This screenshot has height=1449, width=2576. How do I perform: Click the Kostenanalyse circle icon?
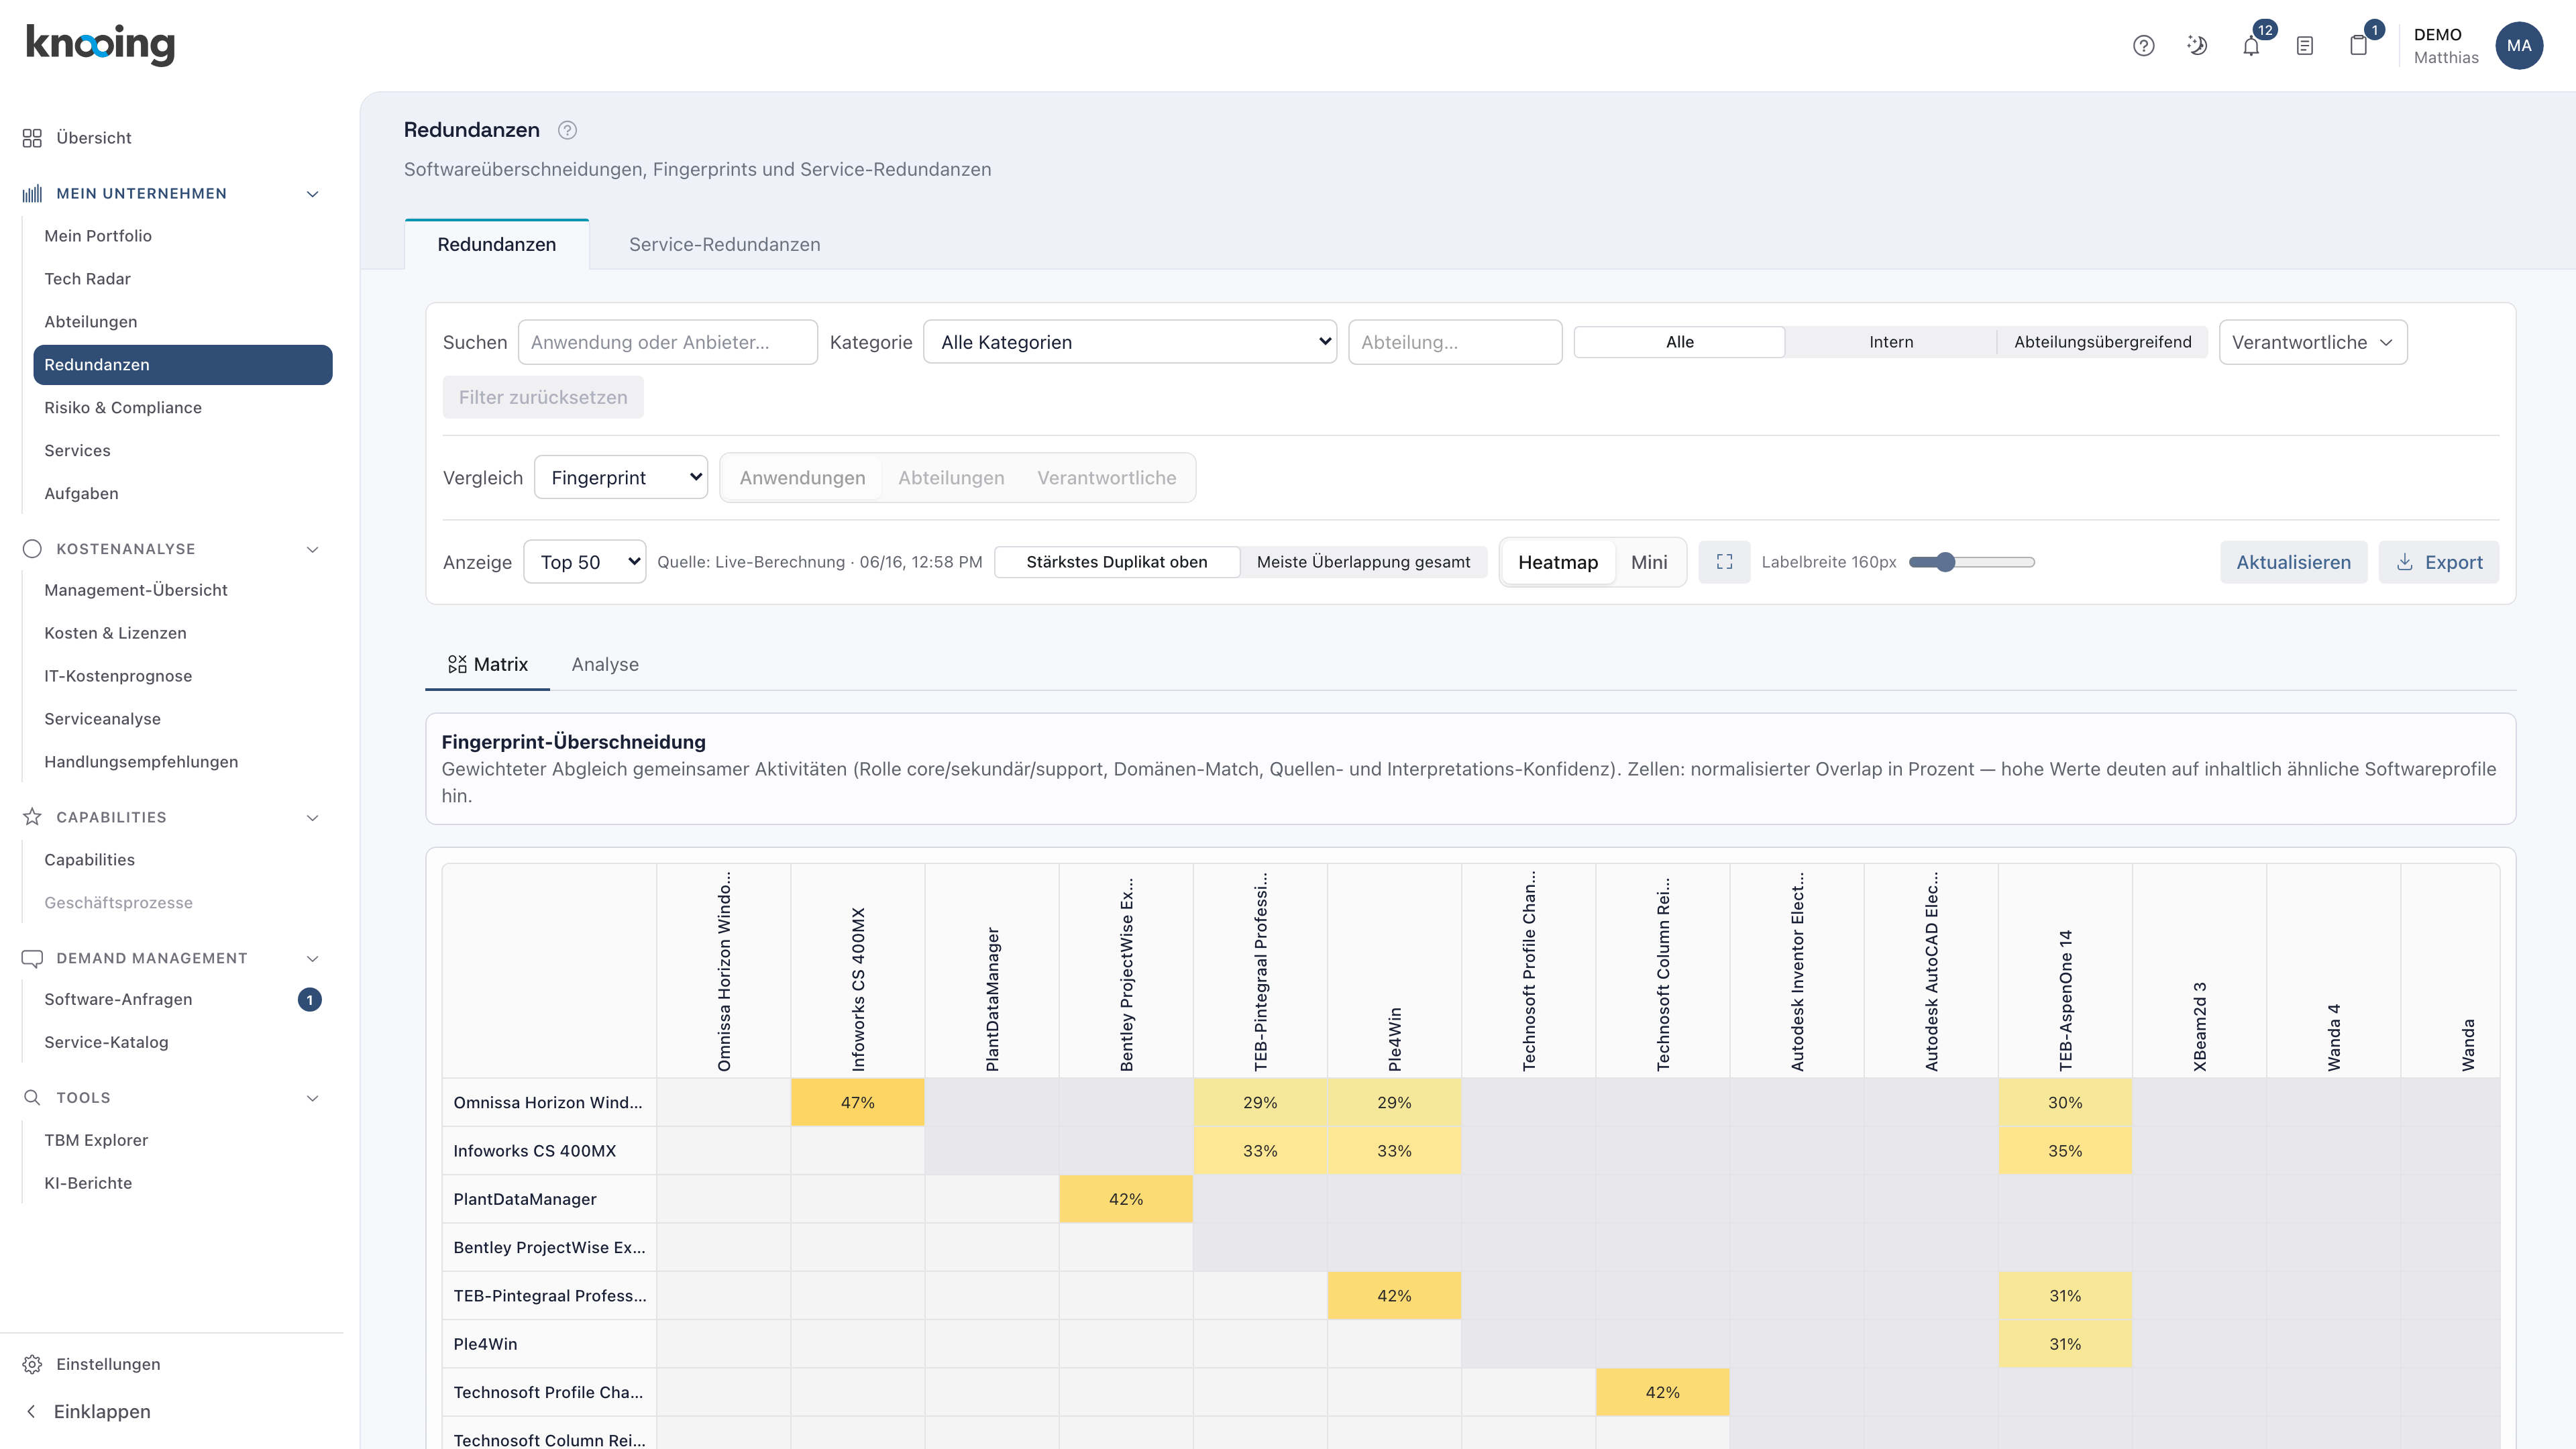[x=32, y=549]
